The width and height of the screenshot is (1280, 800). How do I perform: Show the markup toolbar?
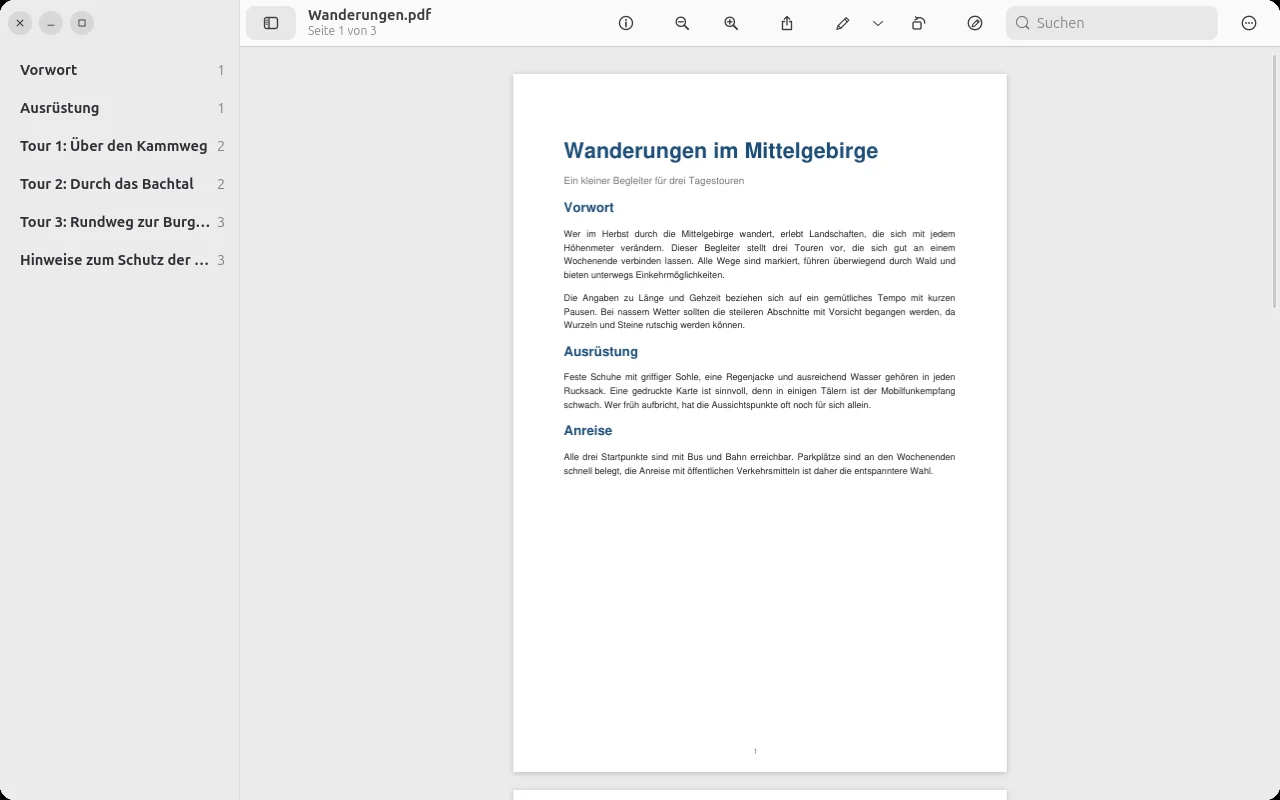[975, 23]
